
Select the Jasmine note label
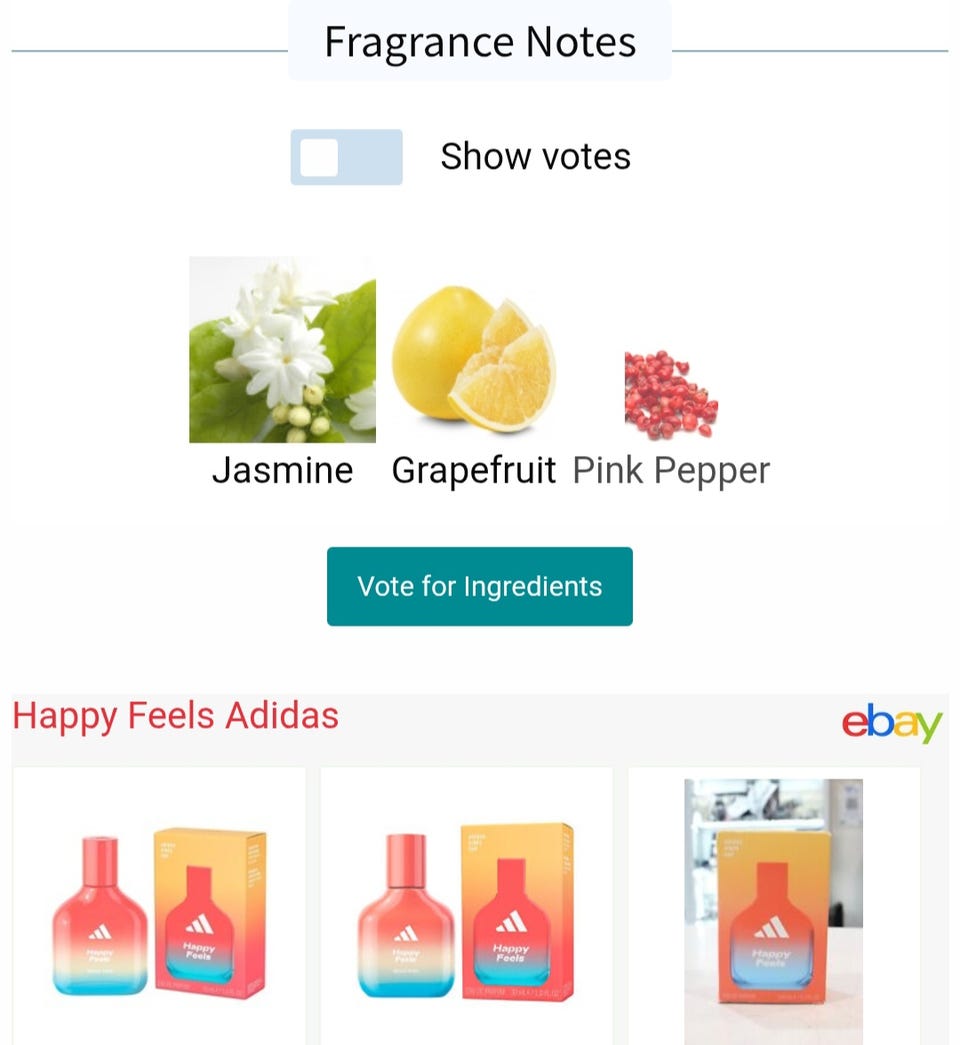tap(283, 471)
